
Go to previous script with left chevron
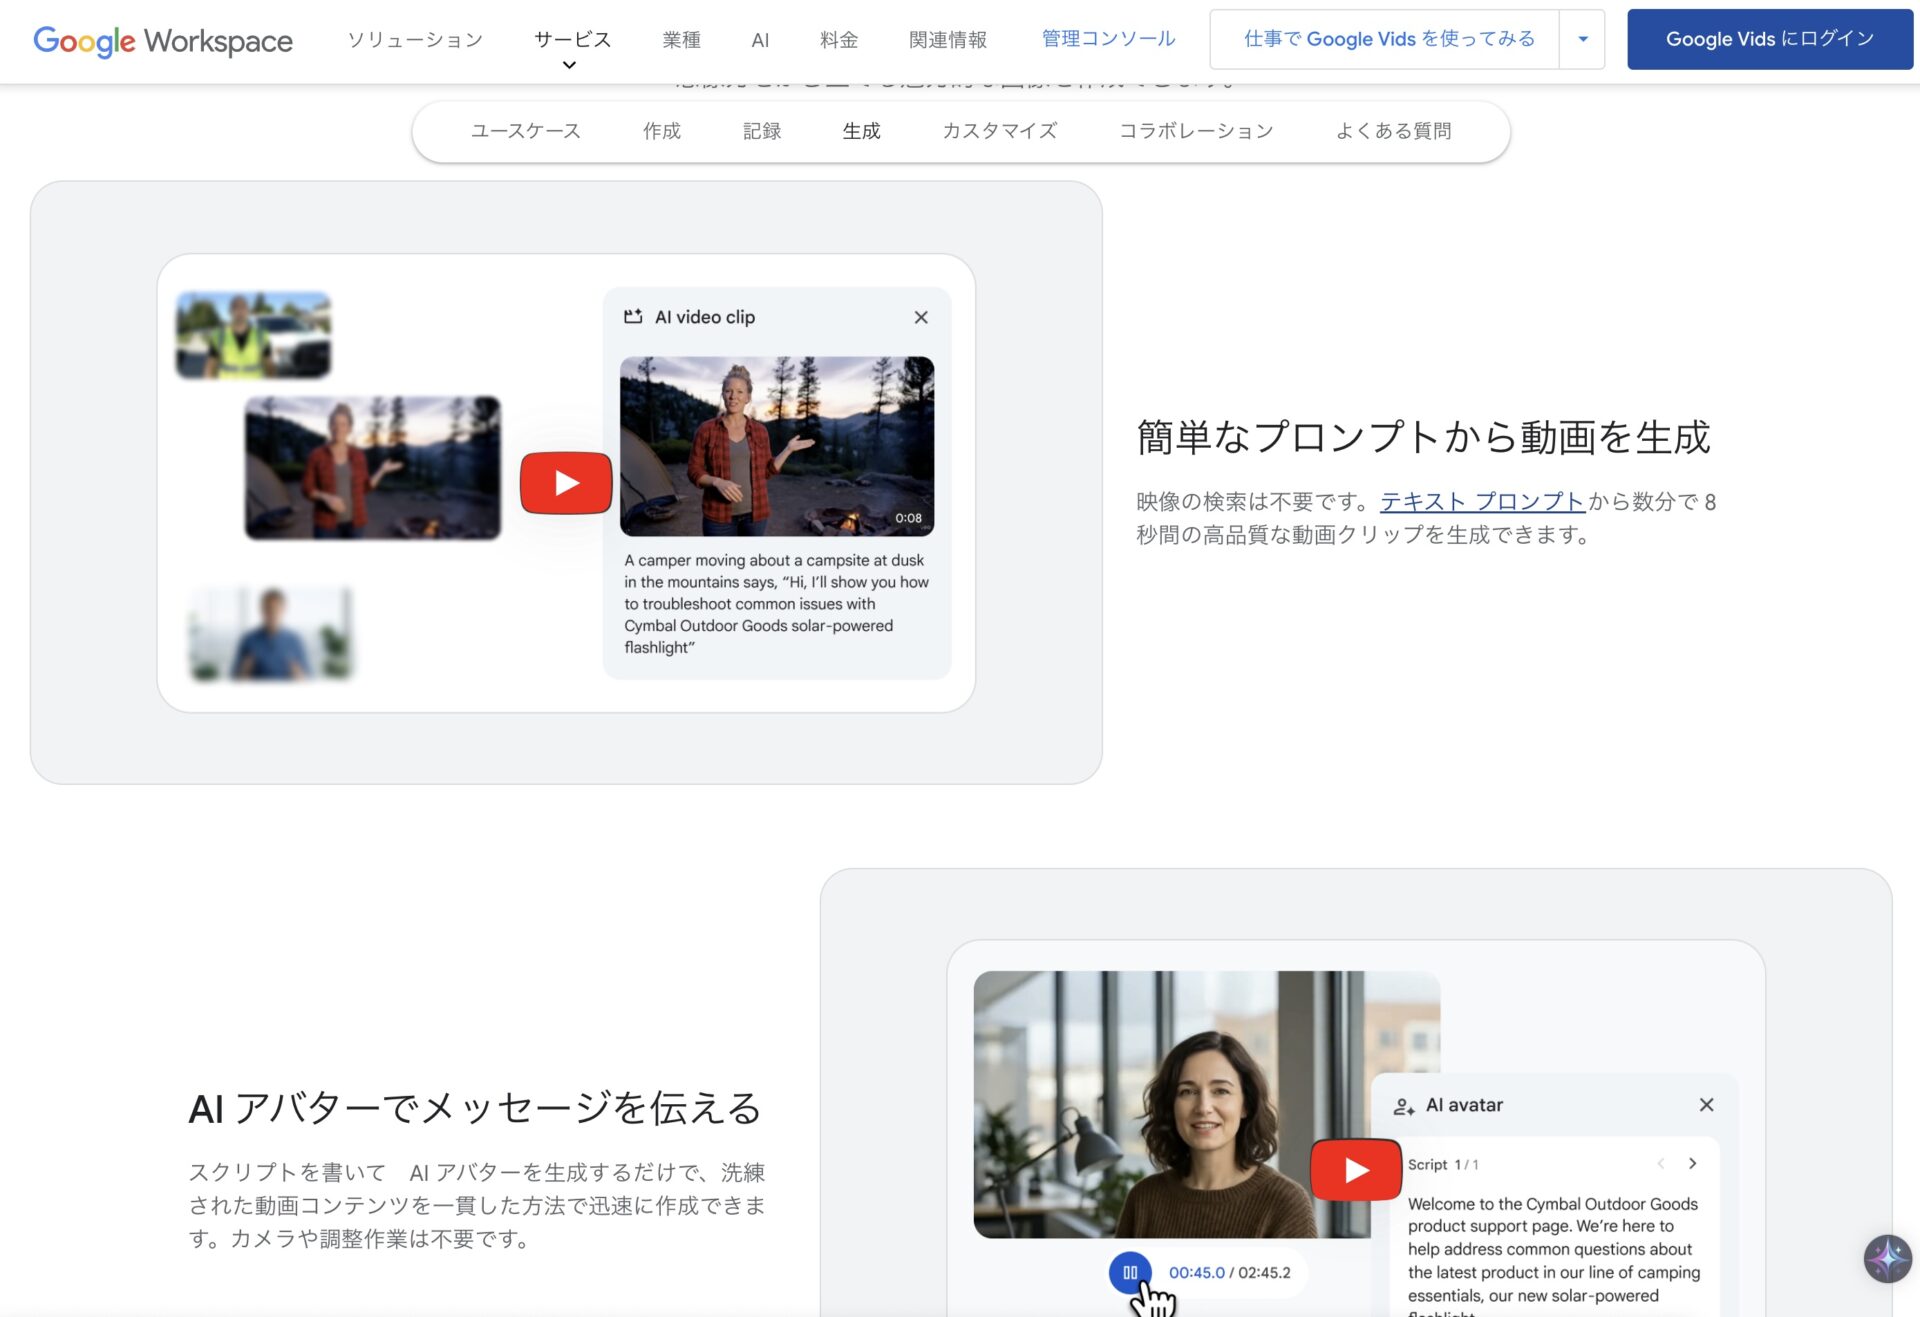pos(1660,1164)
